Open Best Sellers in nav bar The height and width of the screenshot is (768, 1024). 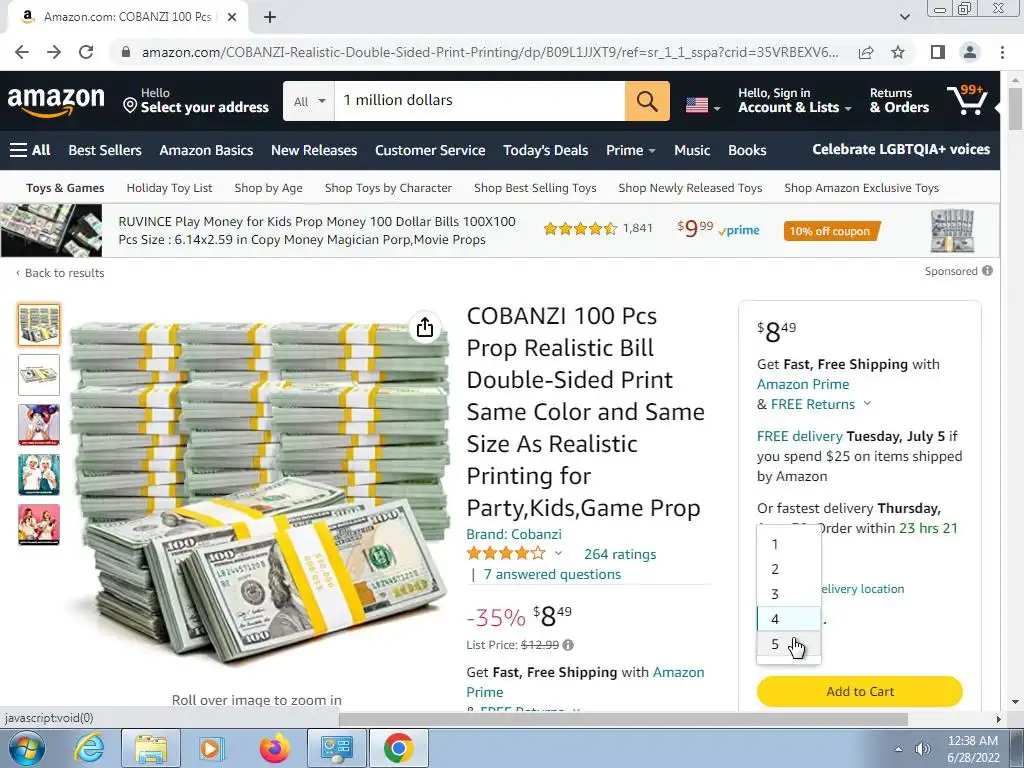[x=104, y=150]
